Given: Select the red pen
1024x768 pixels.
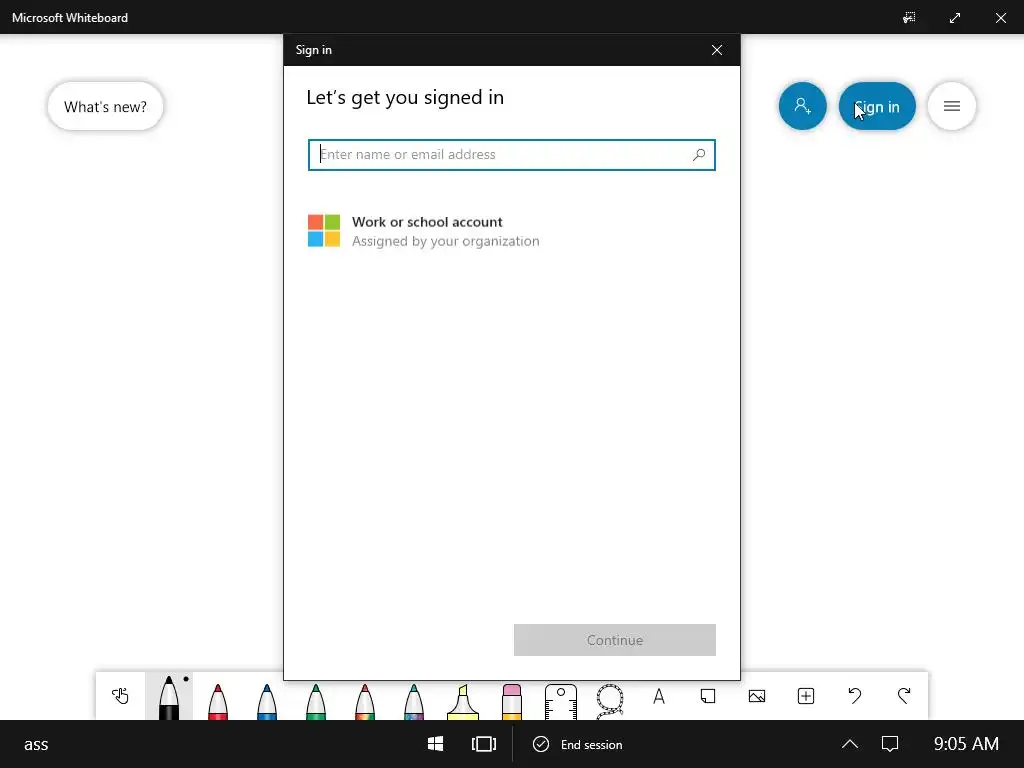Looking at the screenshot, I should pyautogui.click(x=217, y=701).
